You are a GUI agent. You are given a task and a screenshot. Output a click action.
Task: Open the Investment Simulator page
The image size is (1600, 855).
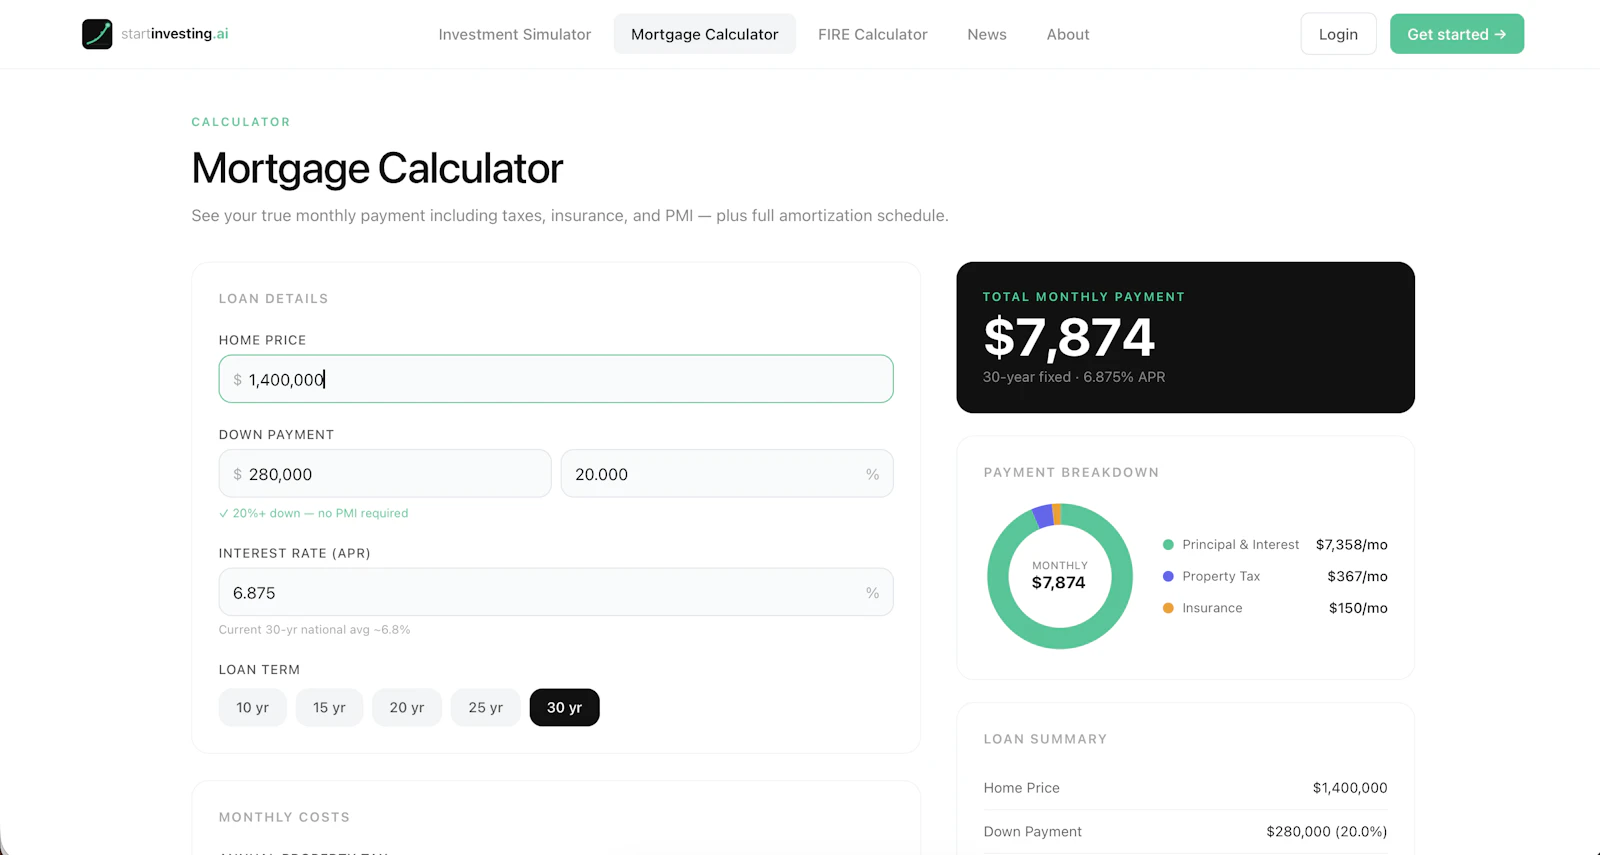tap(515, 34)
